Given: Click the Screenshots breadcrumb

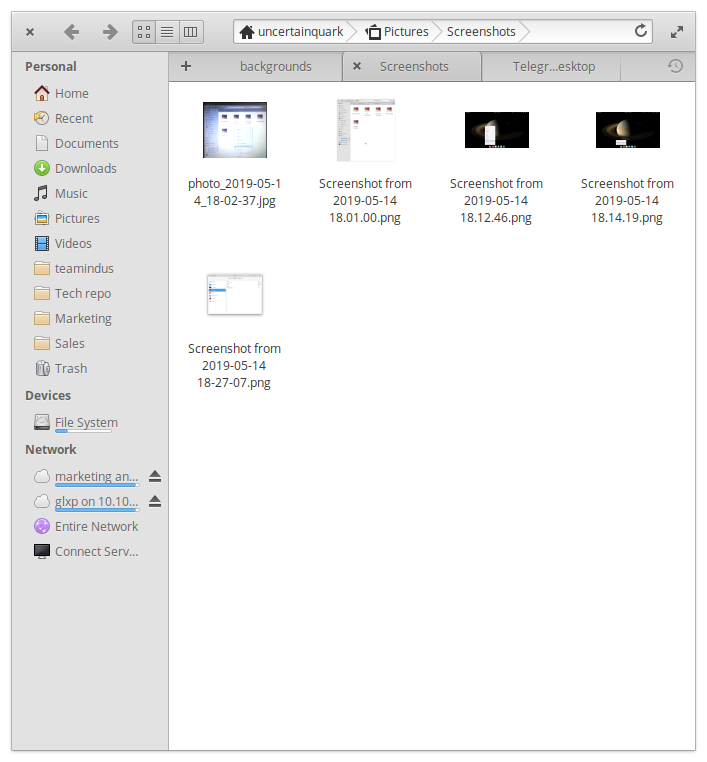Looking at the screenshot, I should (x=481, y=32).
